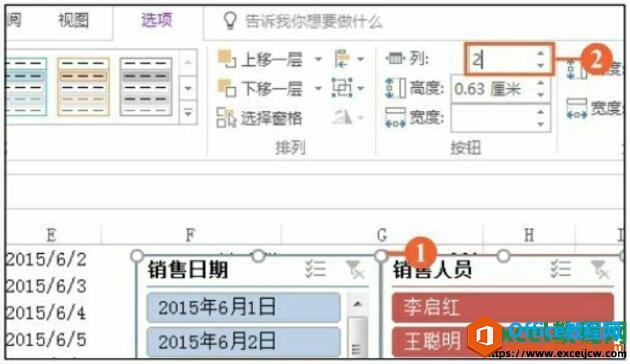The height and width of the screenshot is (364, 630).
Task: Select the gray slicer style thumbnail
Action: pos(146,86)
